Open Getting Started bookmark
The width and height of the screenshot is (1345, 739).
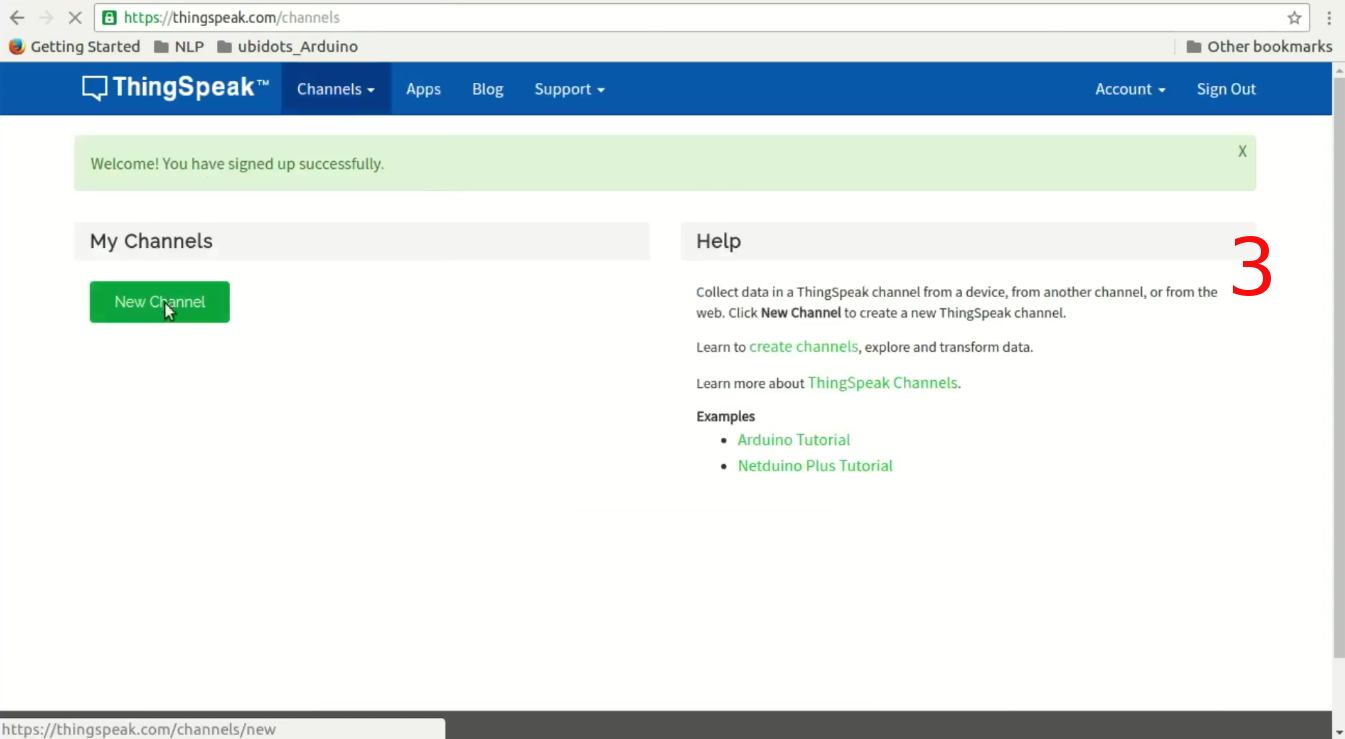tap(75, 47)
